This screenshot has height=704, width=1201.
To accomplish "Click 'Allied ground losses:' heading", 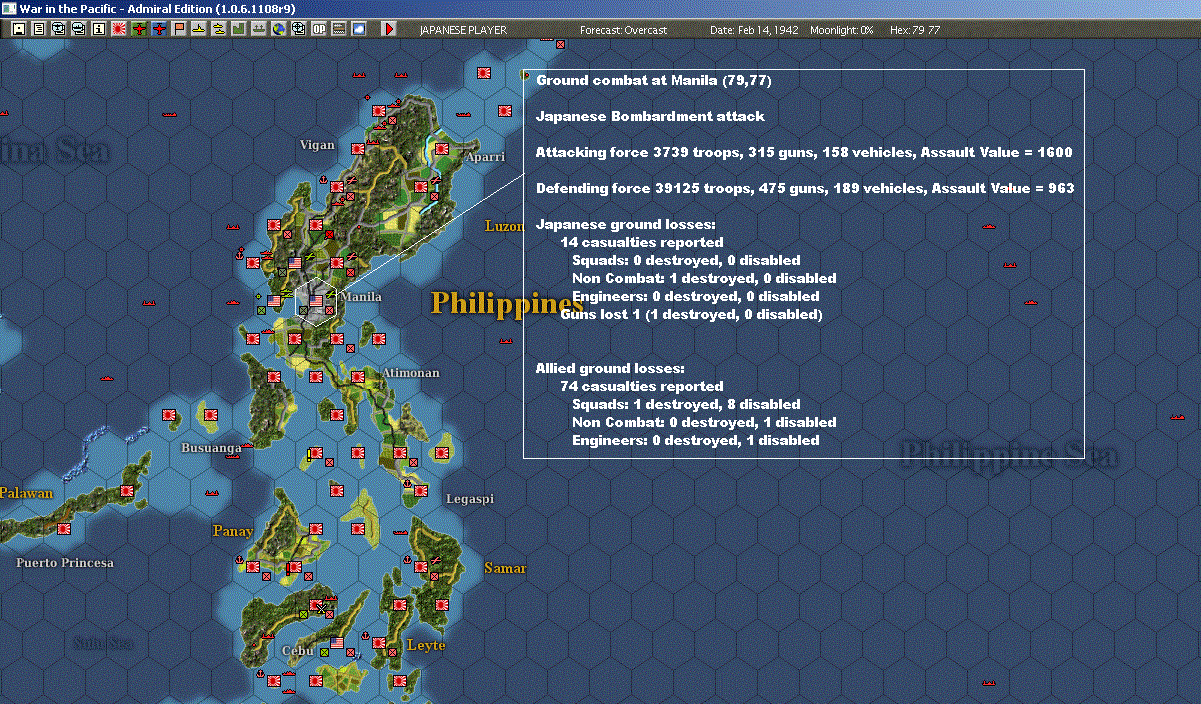I will tap(610, 368).
